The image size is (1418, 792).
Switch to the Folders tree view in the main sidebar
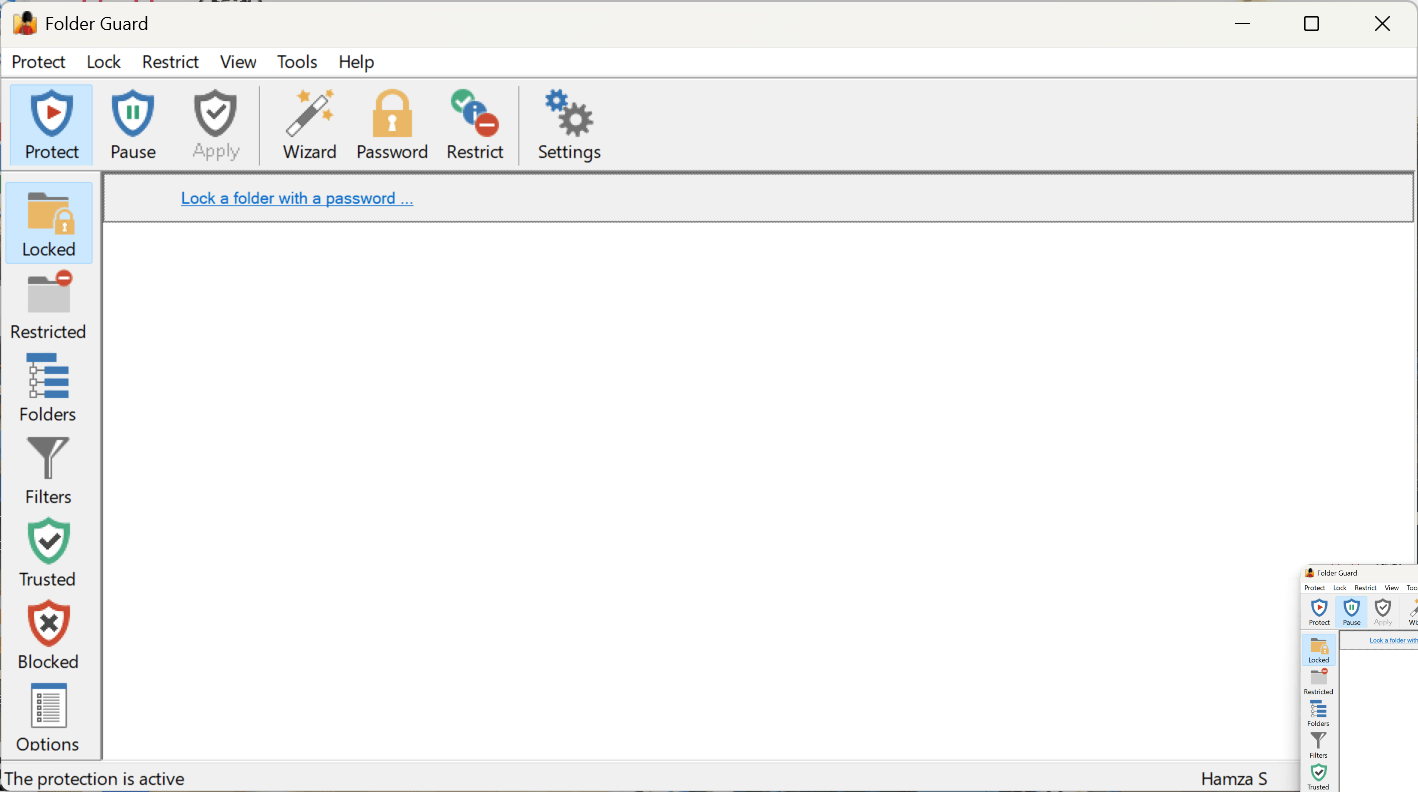(48, 388)
